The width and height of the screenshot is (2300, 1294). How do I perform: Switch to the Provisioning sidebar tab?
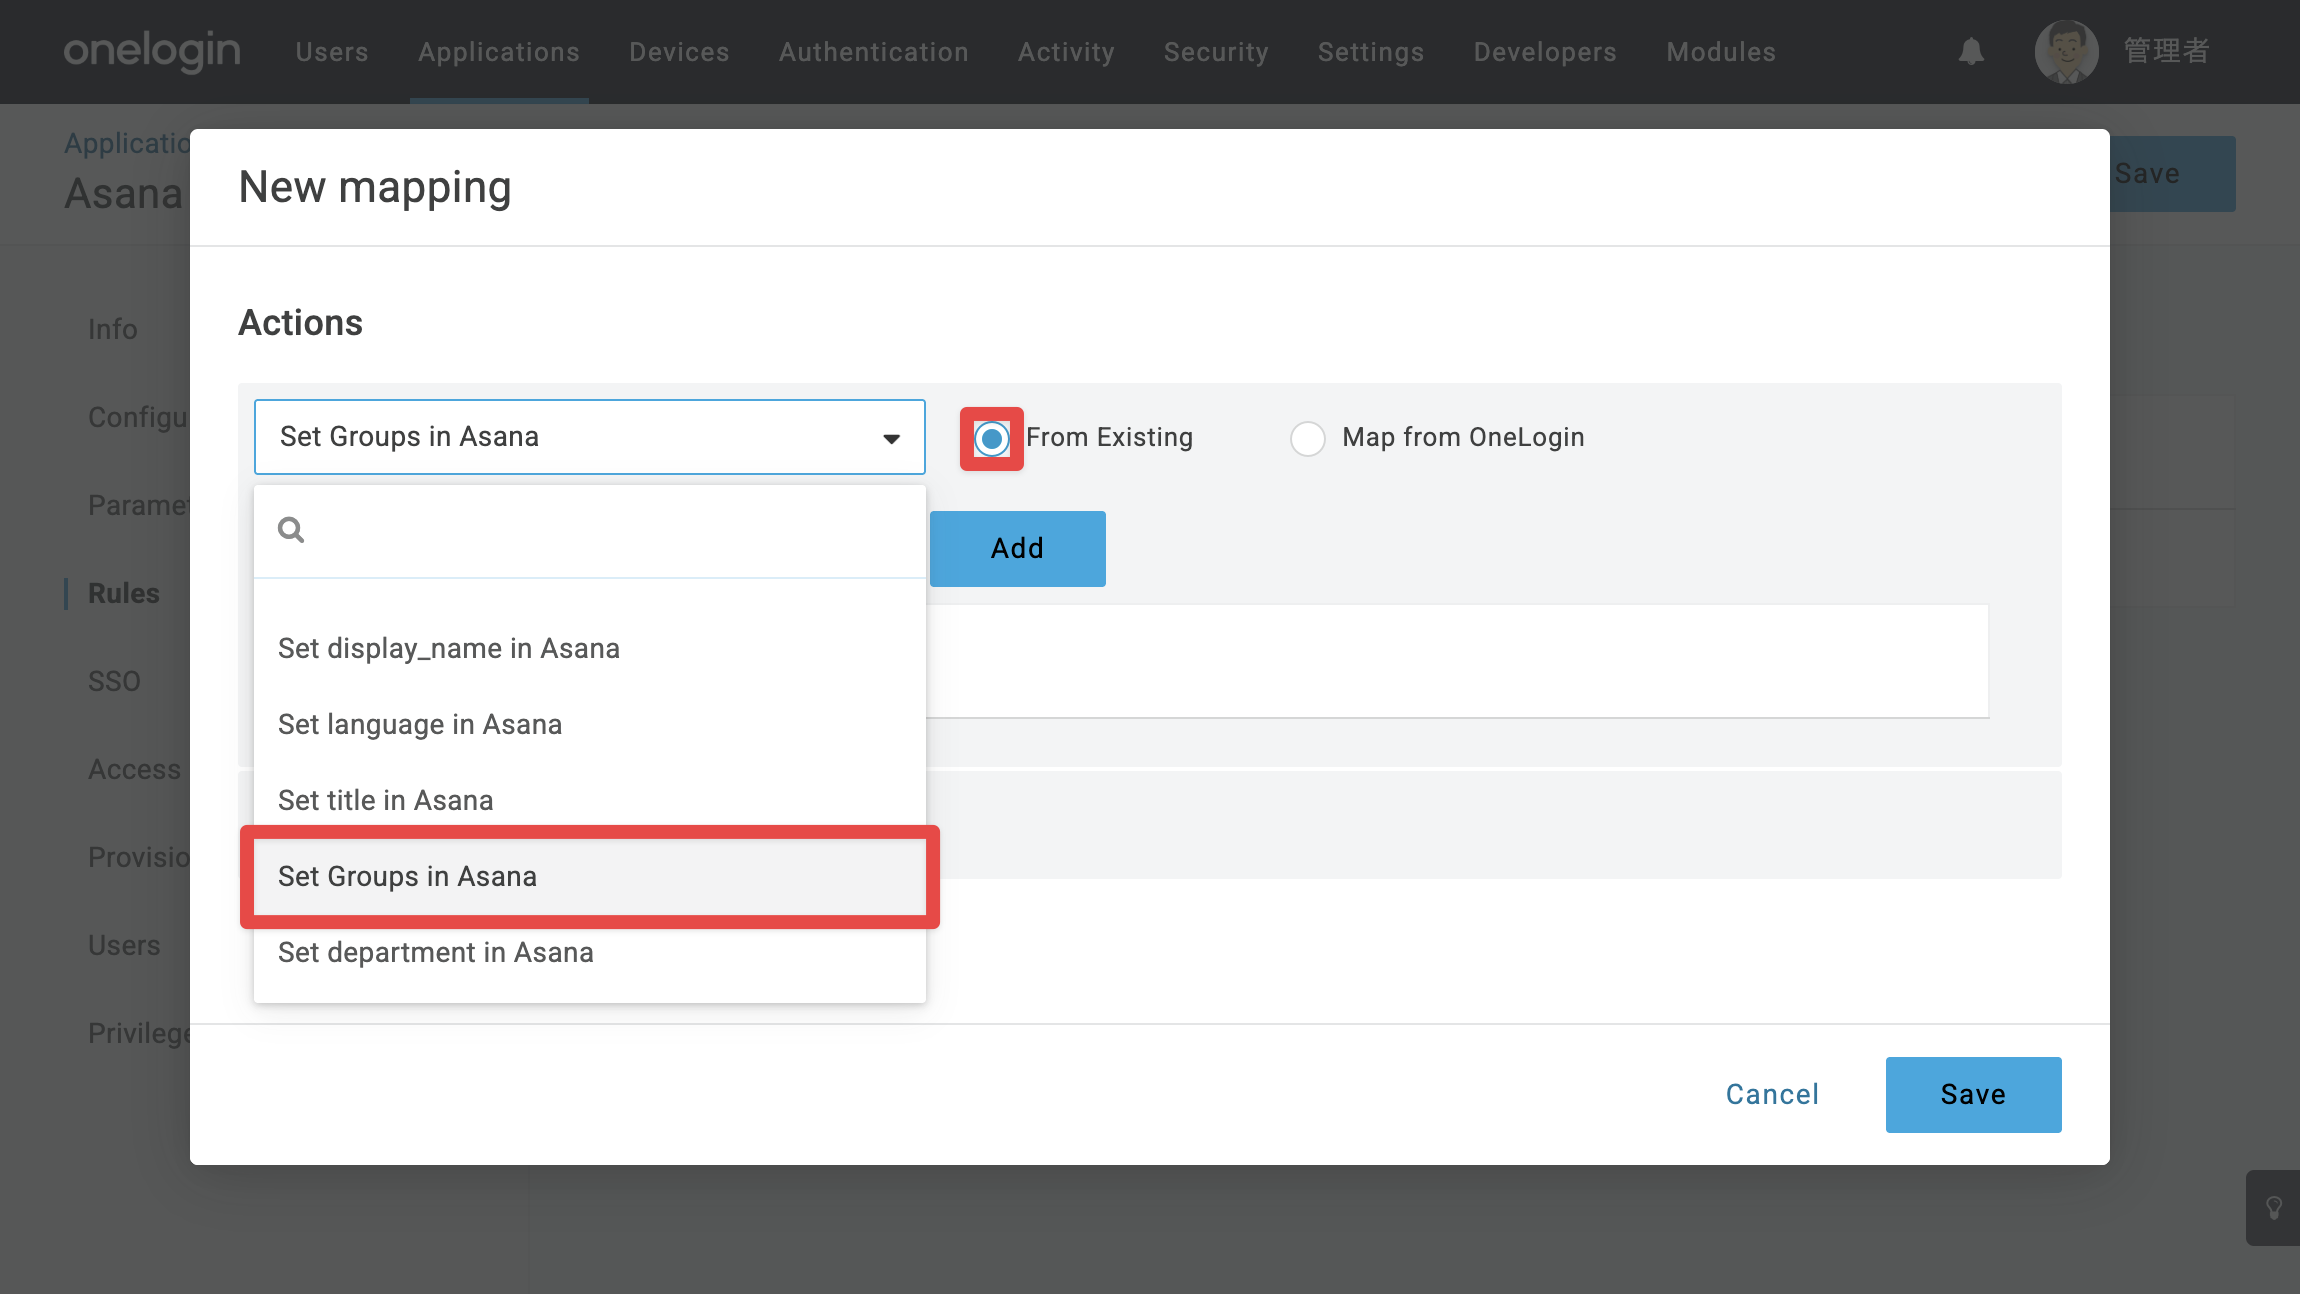139,857
